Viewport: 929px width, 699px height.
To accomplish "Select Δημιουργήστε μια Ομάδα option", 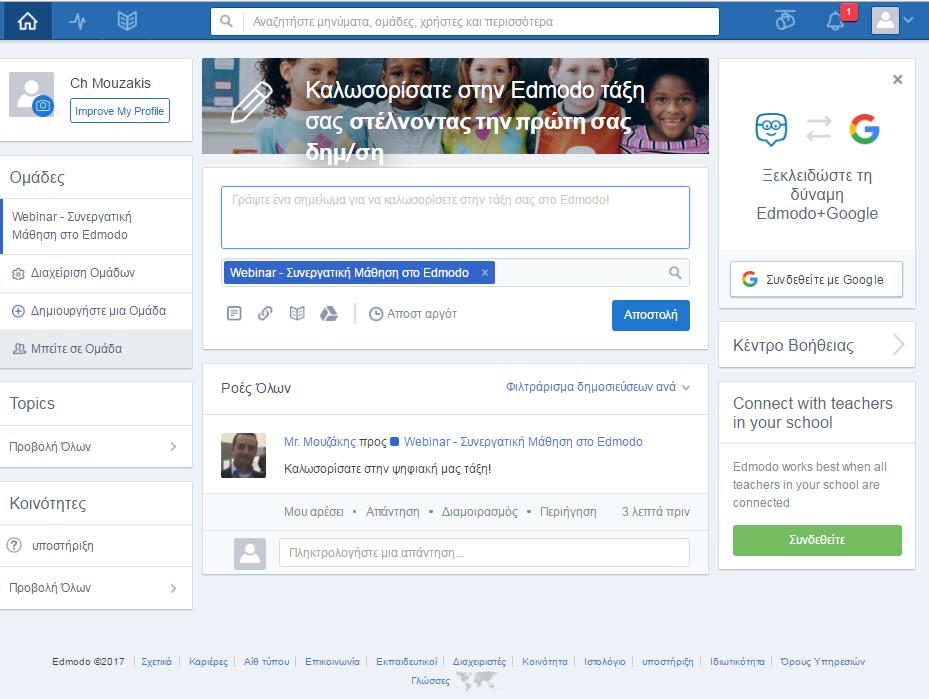I will click(x=96, y=311).
